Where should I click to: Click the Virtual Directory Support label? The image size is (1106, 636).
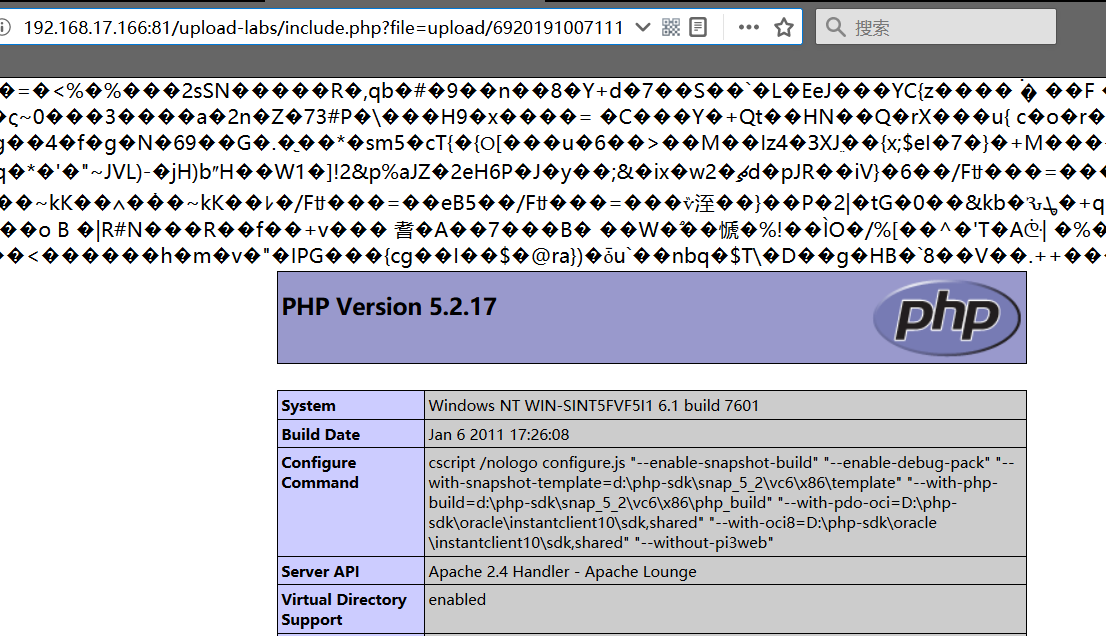tap(343, 609)
